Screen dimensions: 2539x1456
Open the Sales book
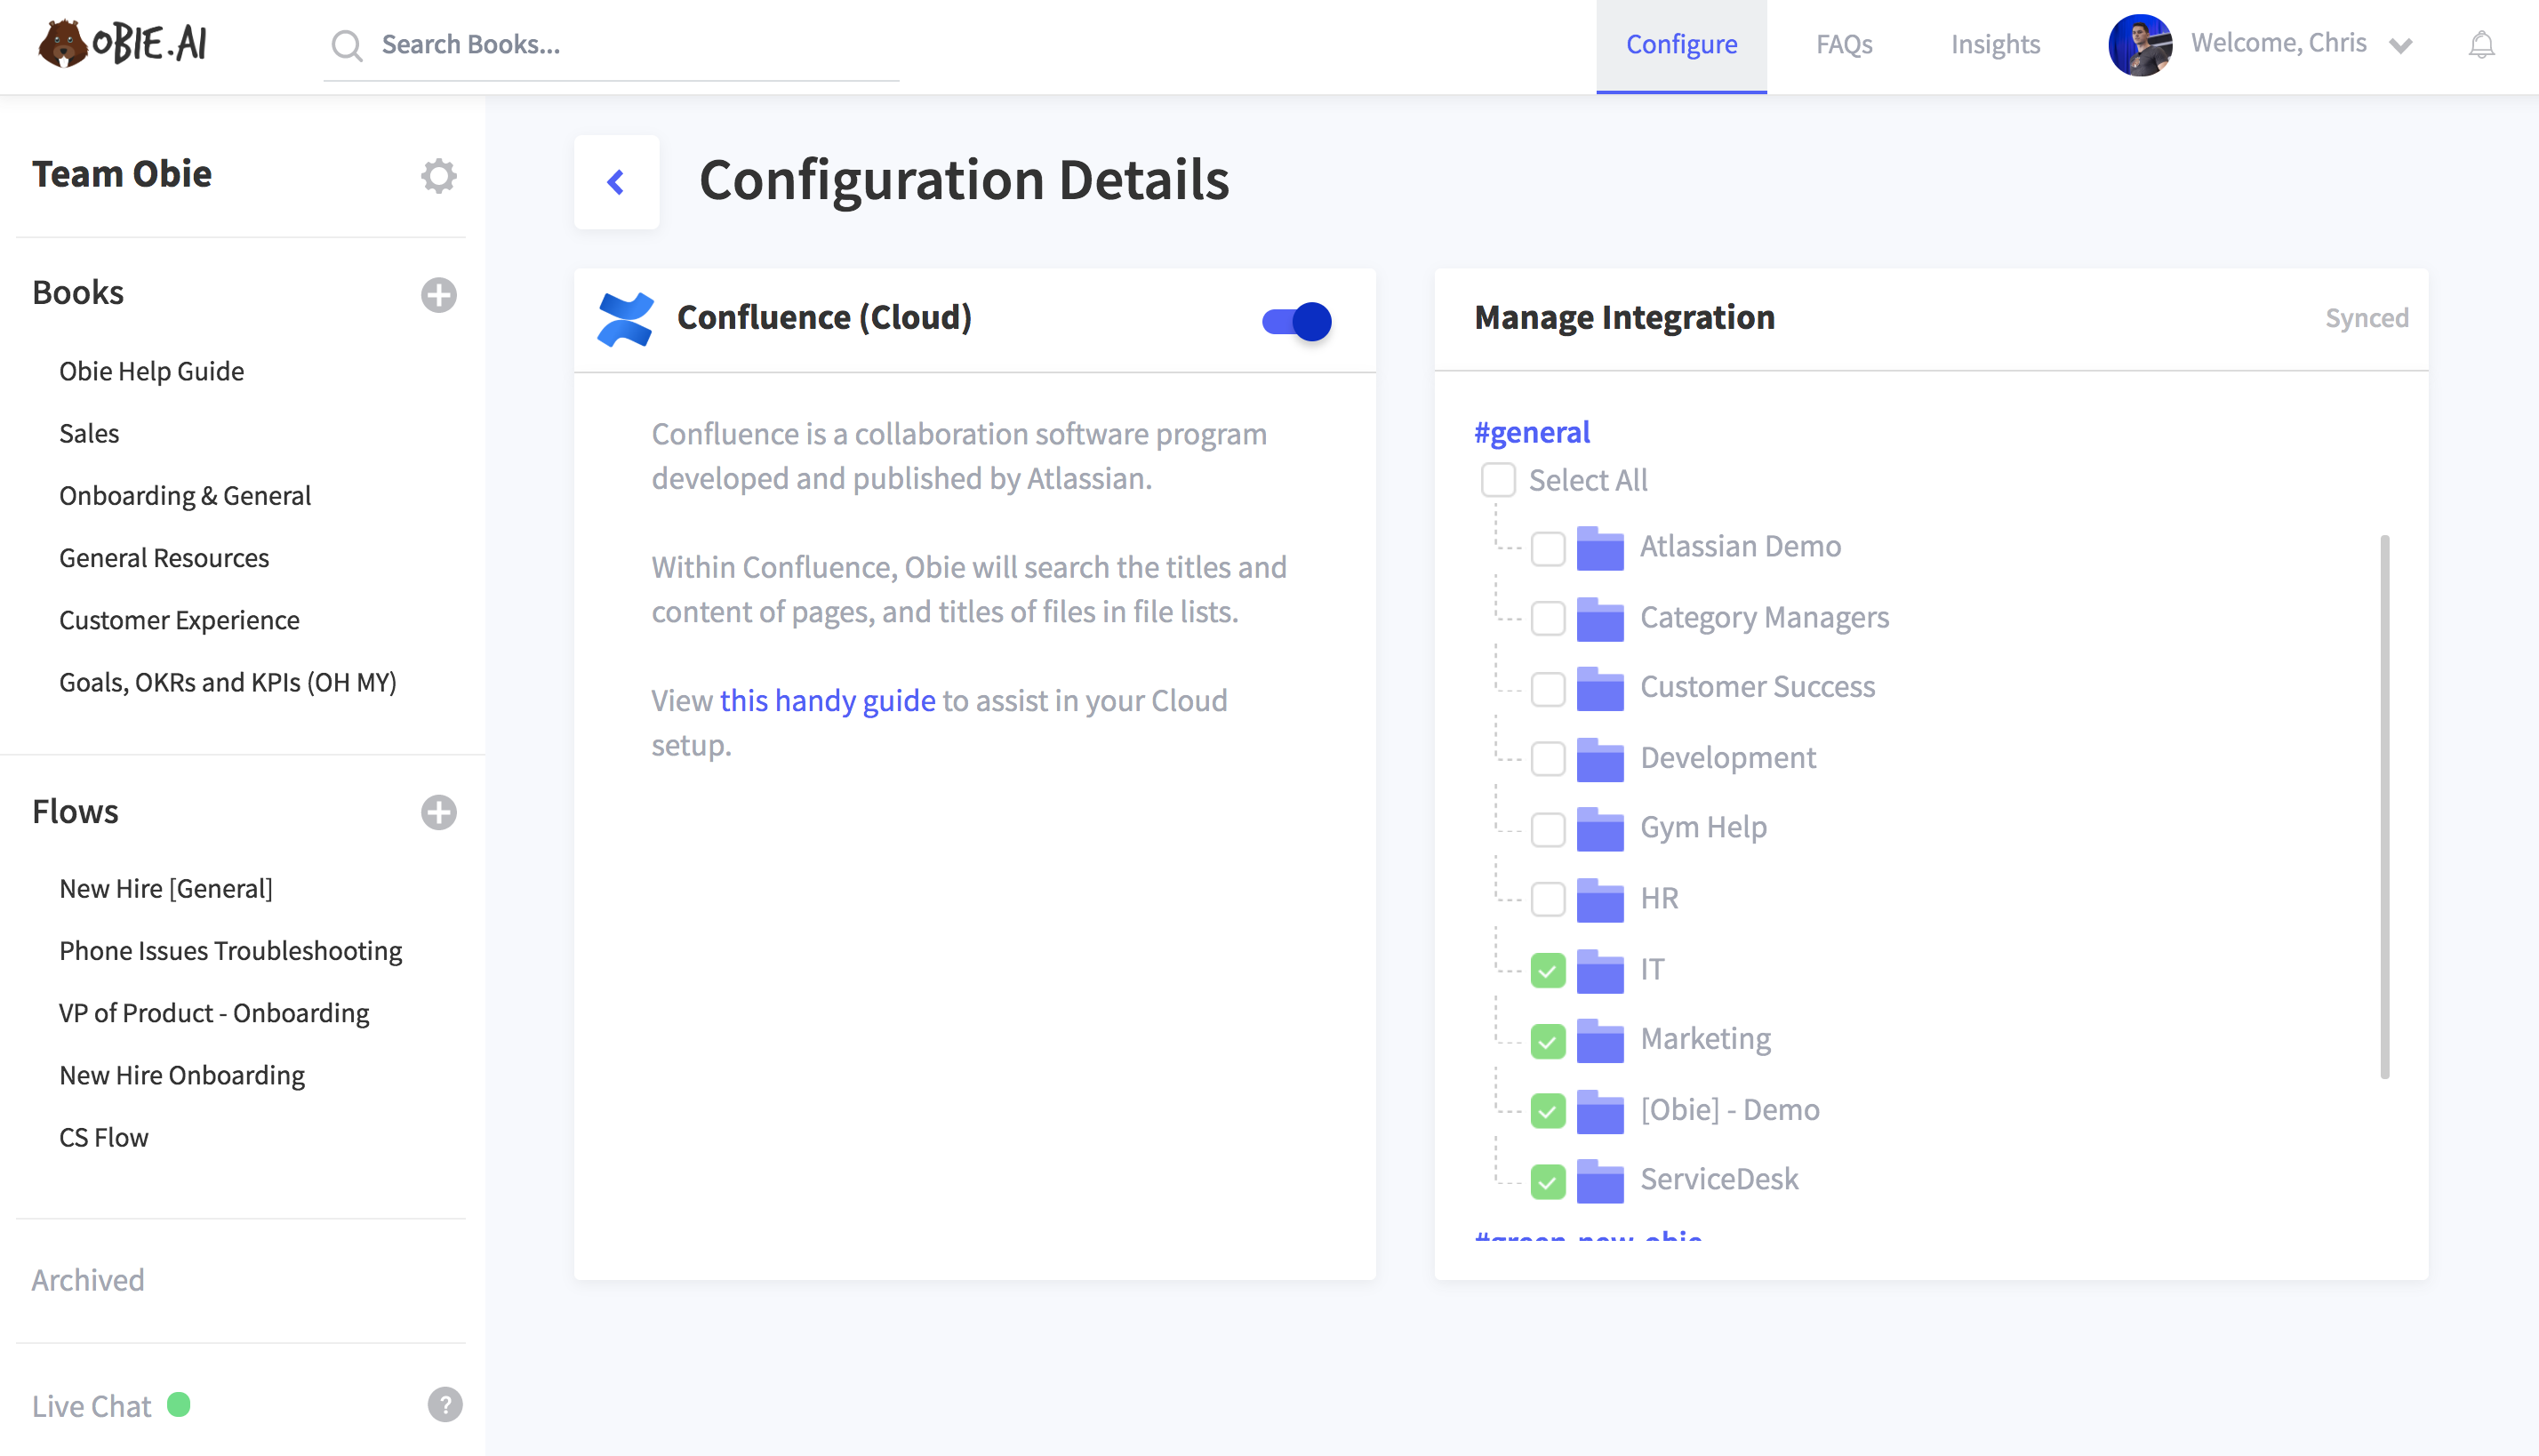point(89,433)
